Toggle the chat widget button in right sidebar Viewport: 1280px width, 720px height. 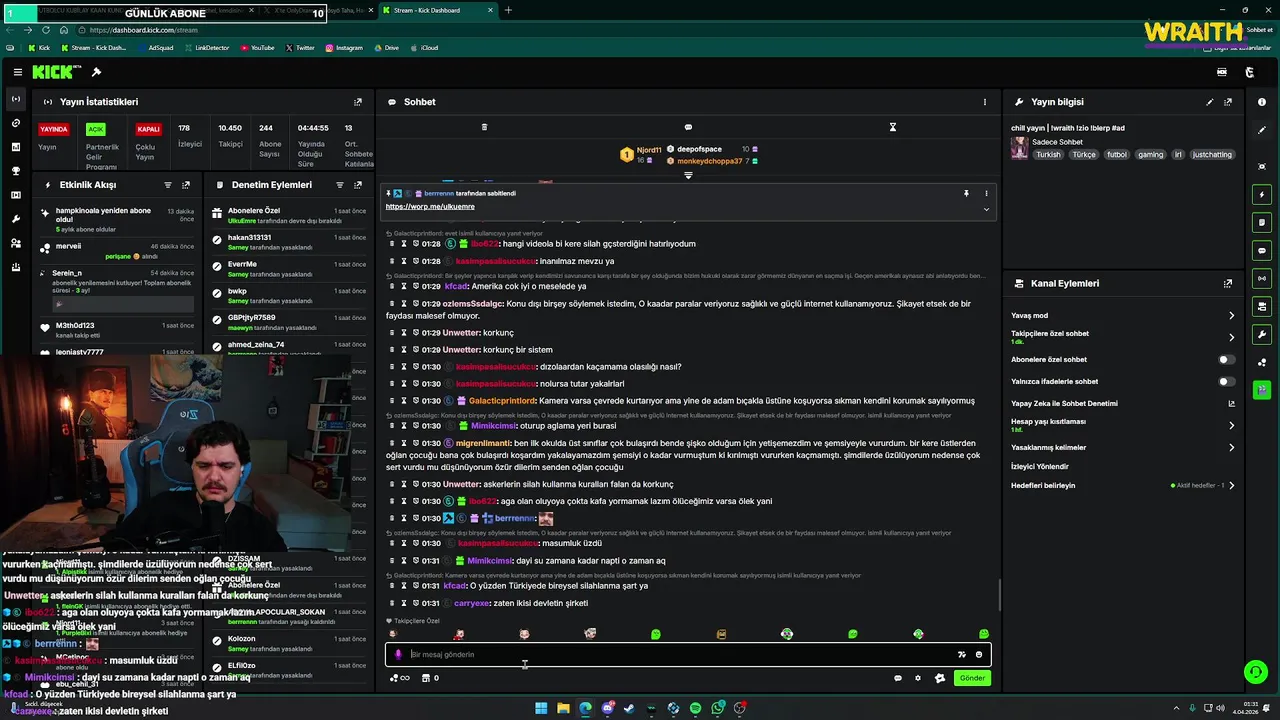click(x=1262, y=250)
